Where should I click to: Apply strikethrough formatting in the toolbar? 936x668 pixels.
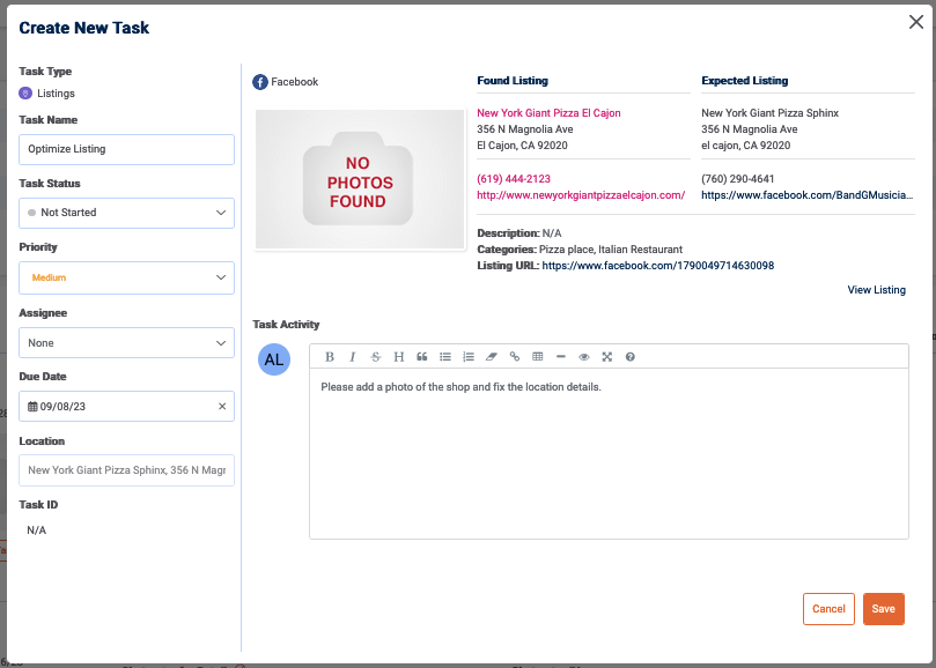pyautogui.click(x=376, y=357)
